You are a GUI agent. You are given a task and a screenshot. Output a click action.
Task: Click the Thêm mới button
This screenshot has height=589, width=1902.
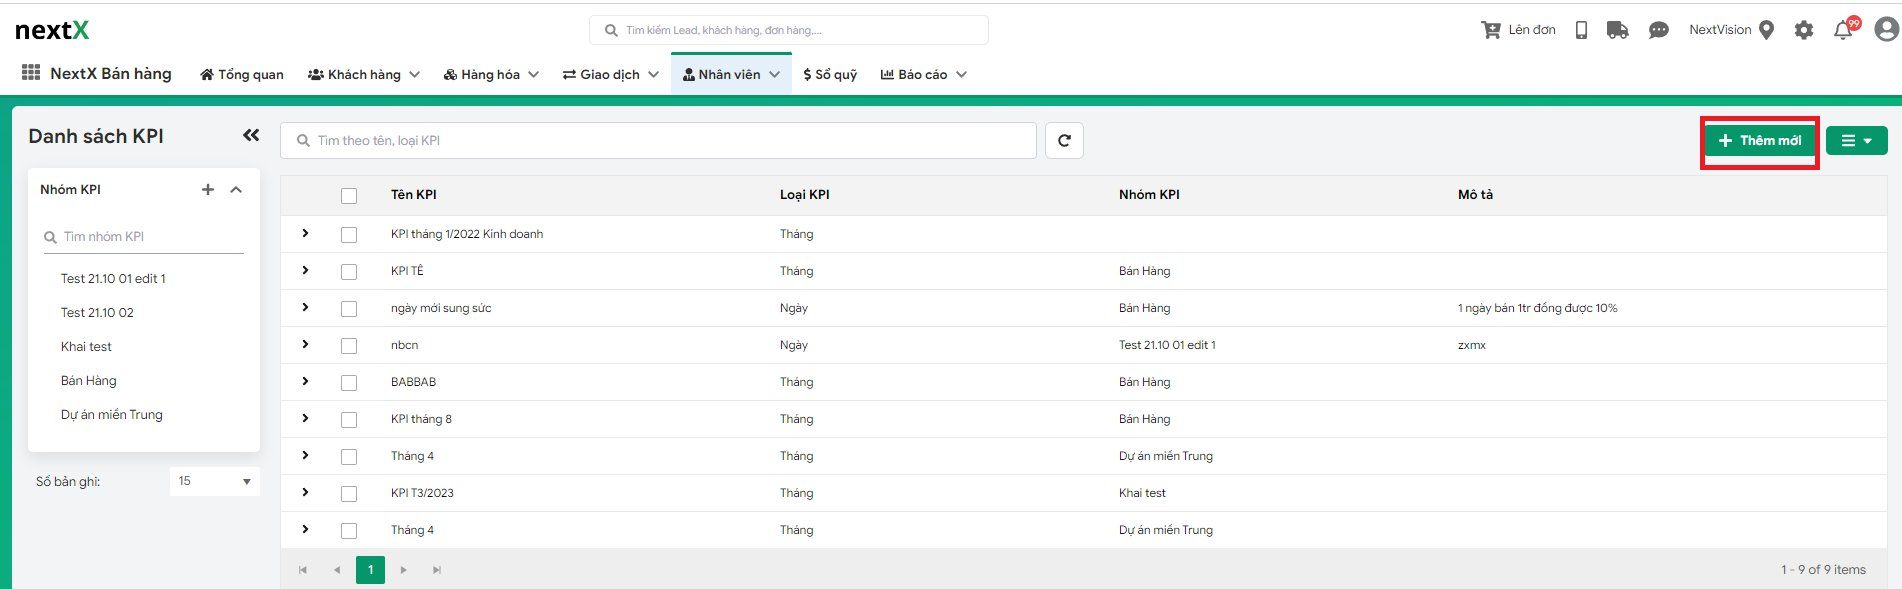coord(1759,141)
